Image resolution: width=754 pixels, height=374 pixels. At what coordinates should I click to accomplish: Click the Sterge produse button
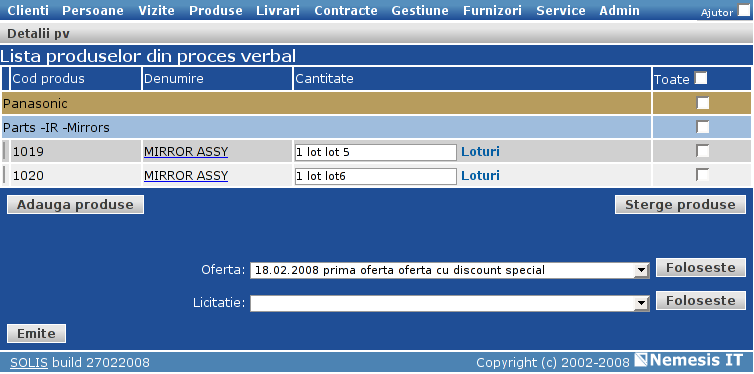(680, 205)
